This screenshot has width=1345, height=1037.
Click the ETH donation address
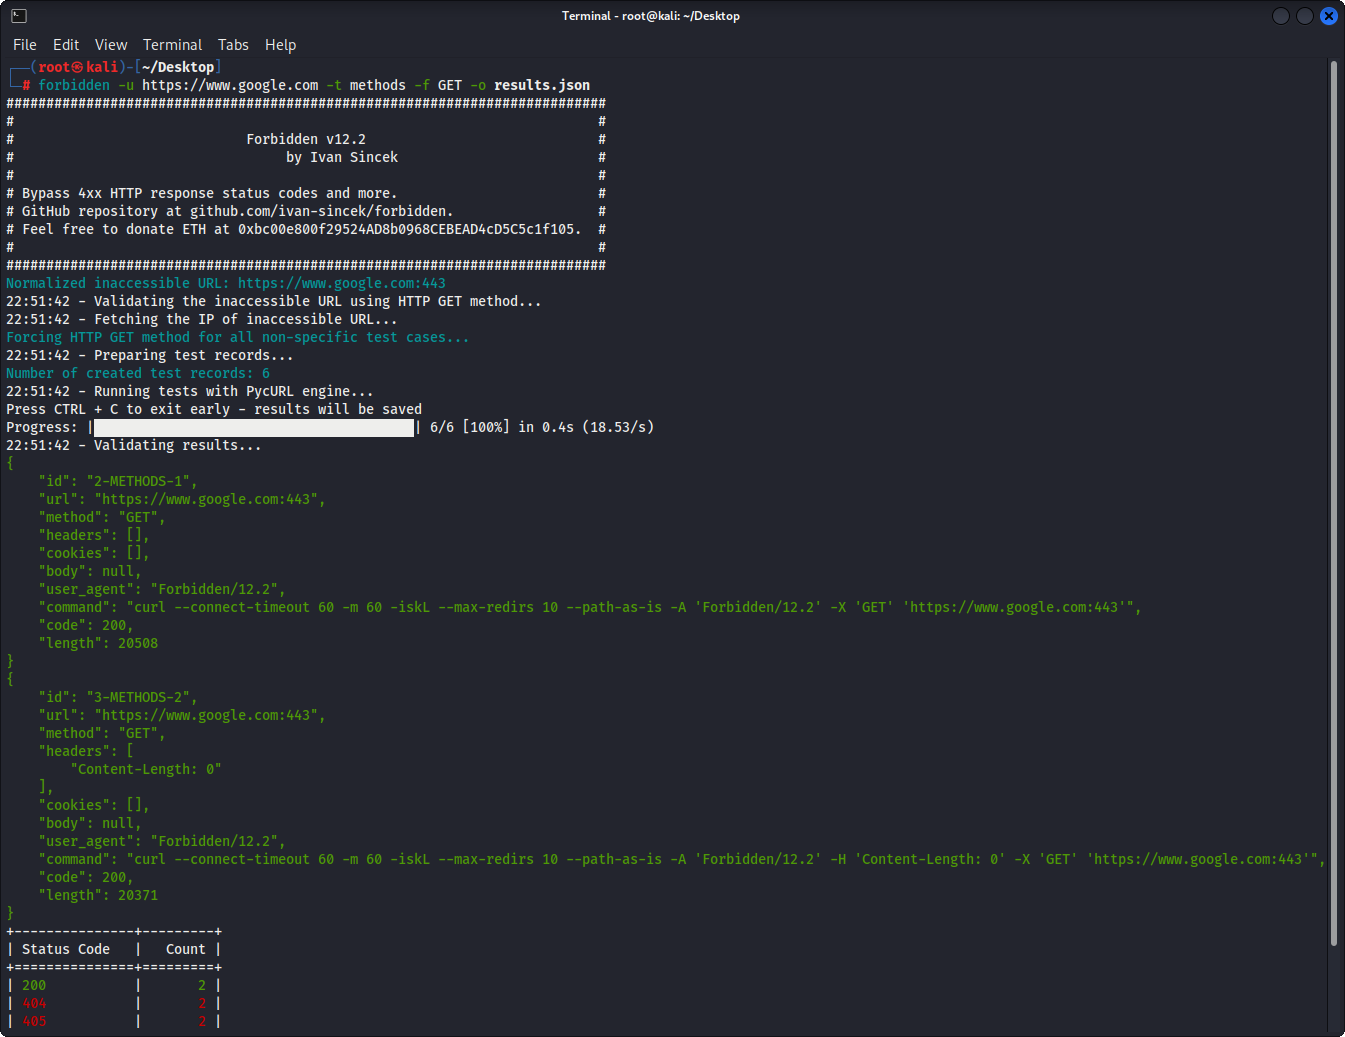point(409,230)
